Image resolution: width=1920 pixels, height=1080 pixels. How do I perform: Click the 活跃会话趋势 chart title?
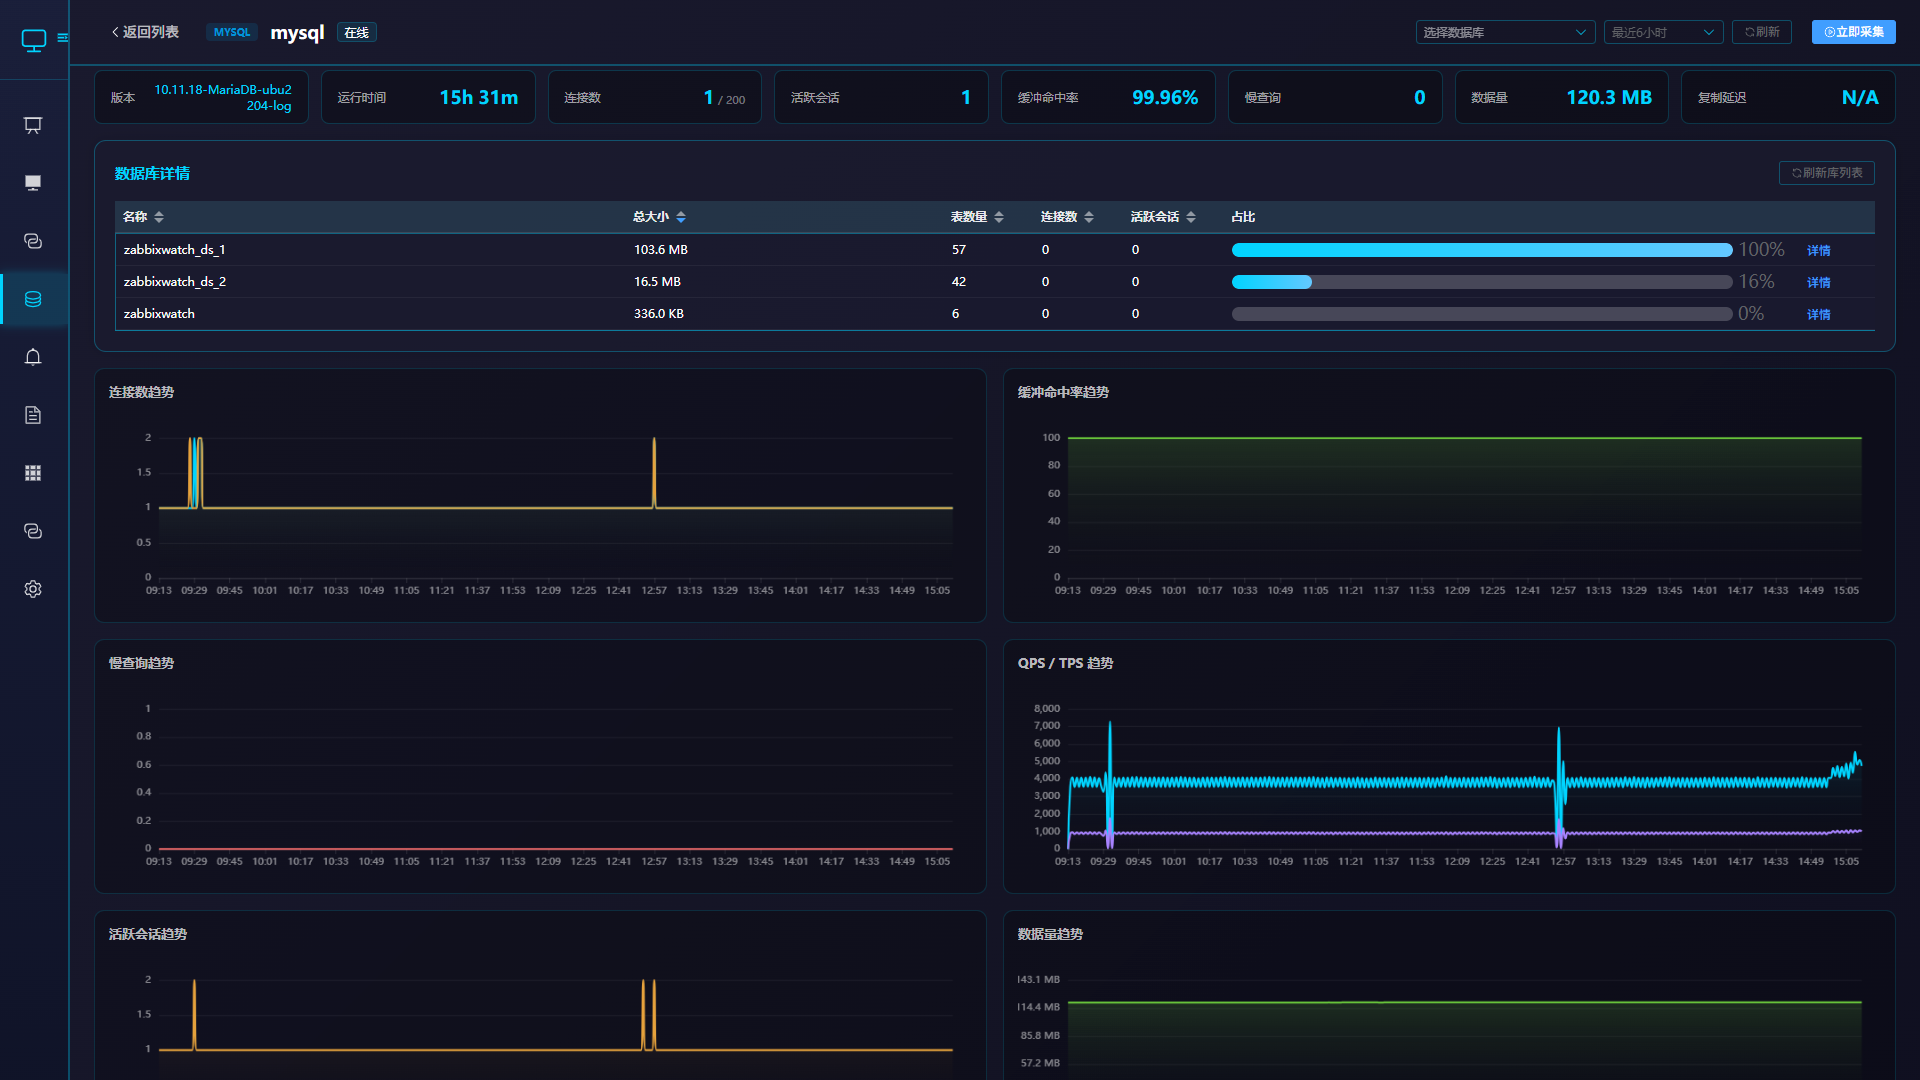click(x=148, y=934)
